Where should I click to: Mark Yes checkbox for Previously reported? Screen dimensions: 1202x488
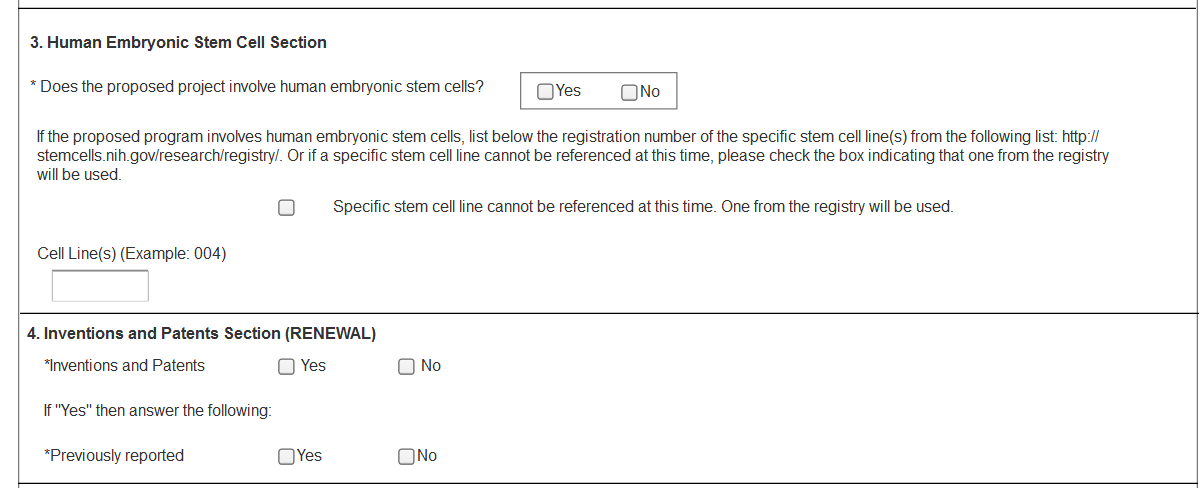287,456
